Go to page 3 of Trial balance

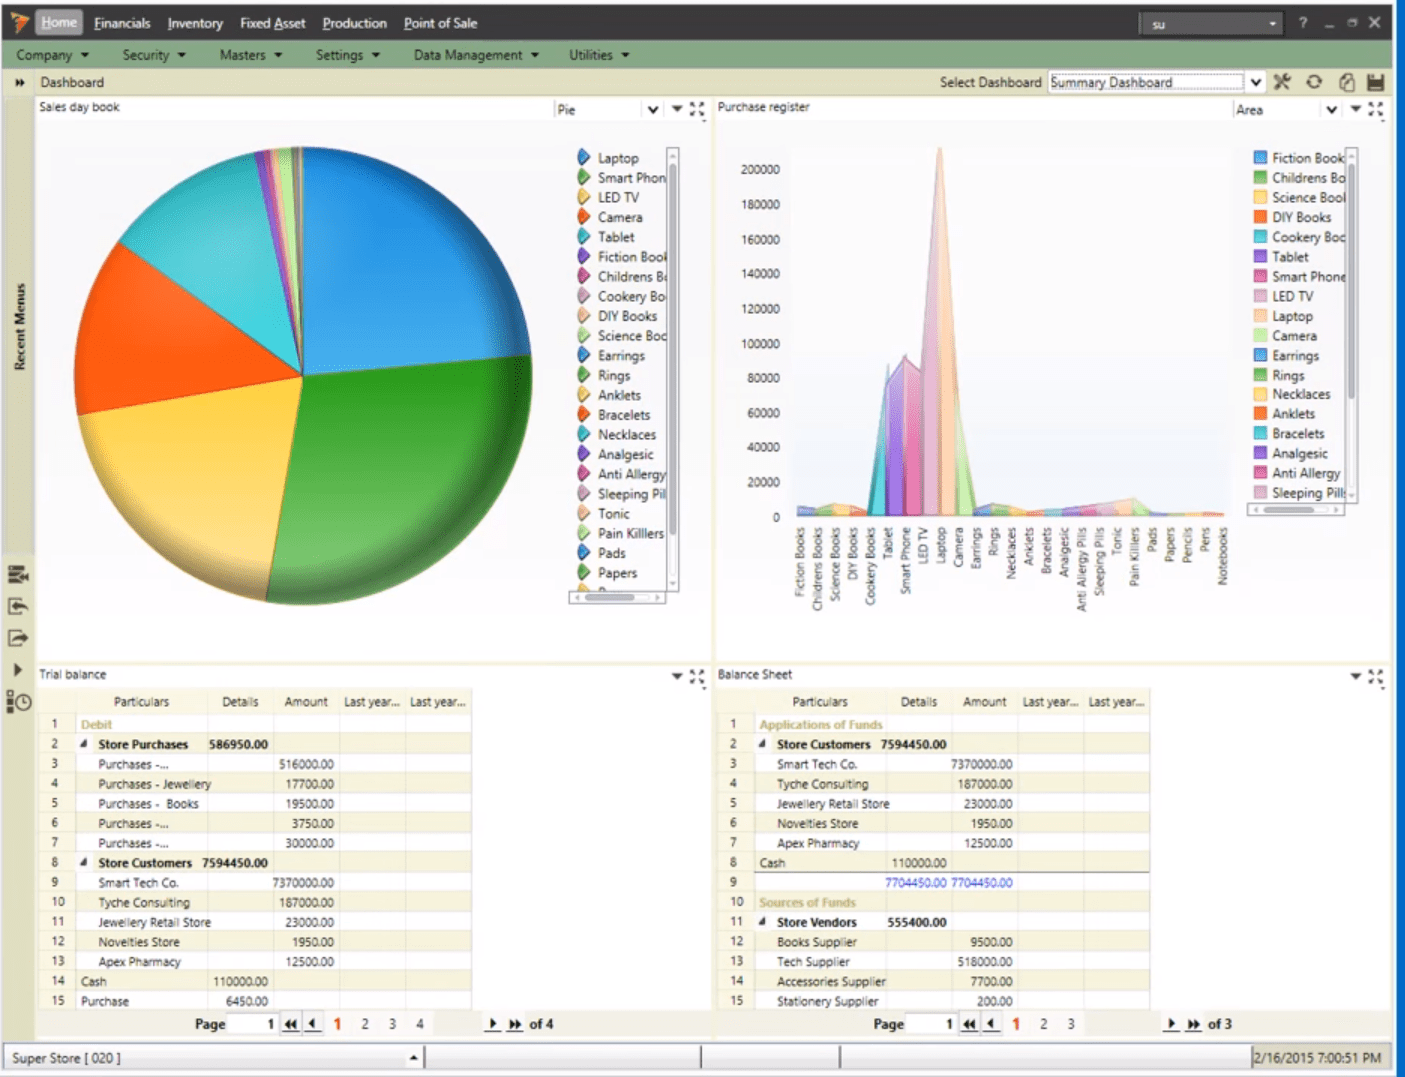[x=392, y=1024]
